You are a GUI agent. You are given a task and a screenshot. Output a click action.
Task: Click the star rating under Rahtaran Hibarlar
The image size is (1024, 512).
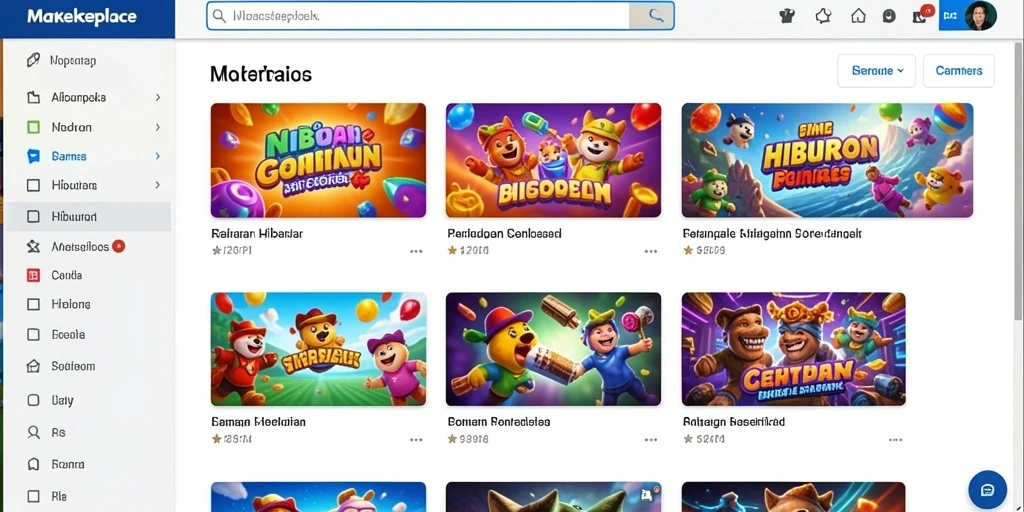232,250
